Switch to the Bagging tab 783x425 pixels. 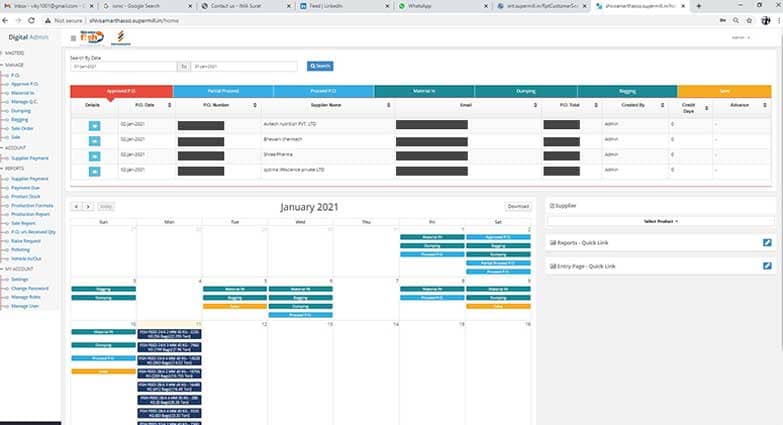(627, 91)
